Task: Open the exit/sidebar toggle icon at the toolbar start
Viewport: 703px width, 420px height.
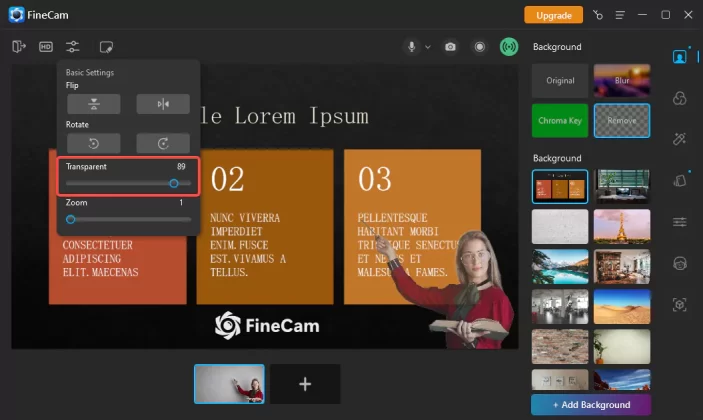Action: (19, 47)
